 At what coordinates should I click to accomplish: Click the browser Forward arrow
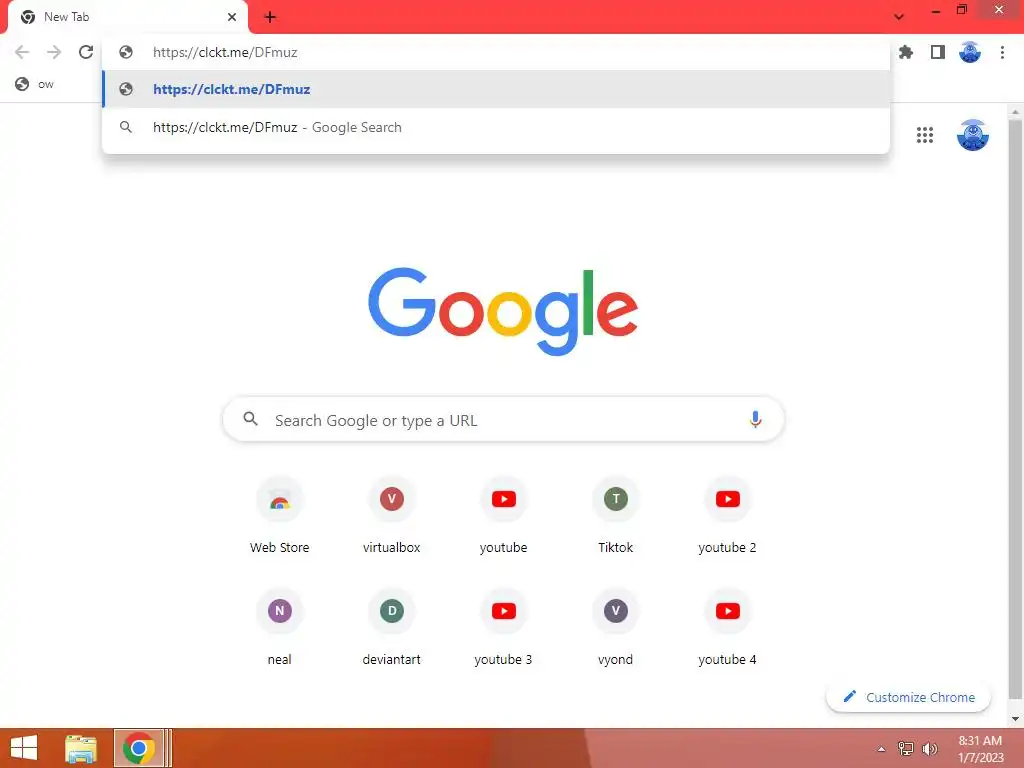[x=54, y=52]
